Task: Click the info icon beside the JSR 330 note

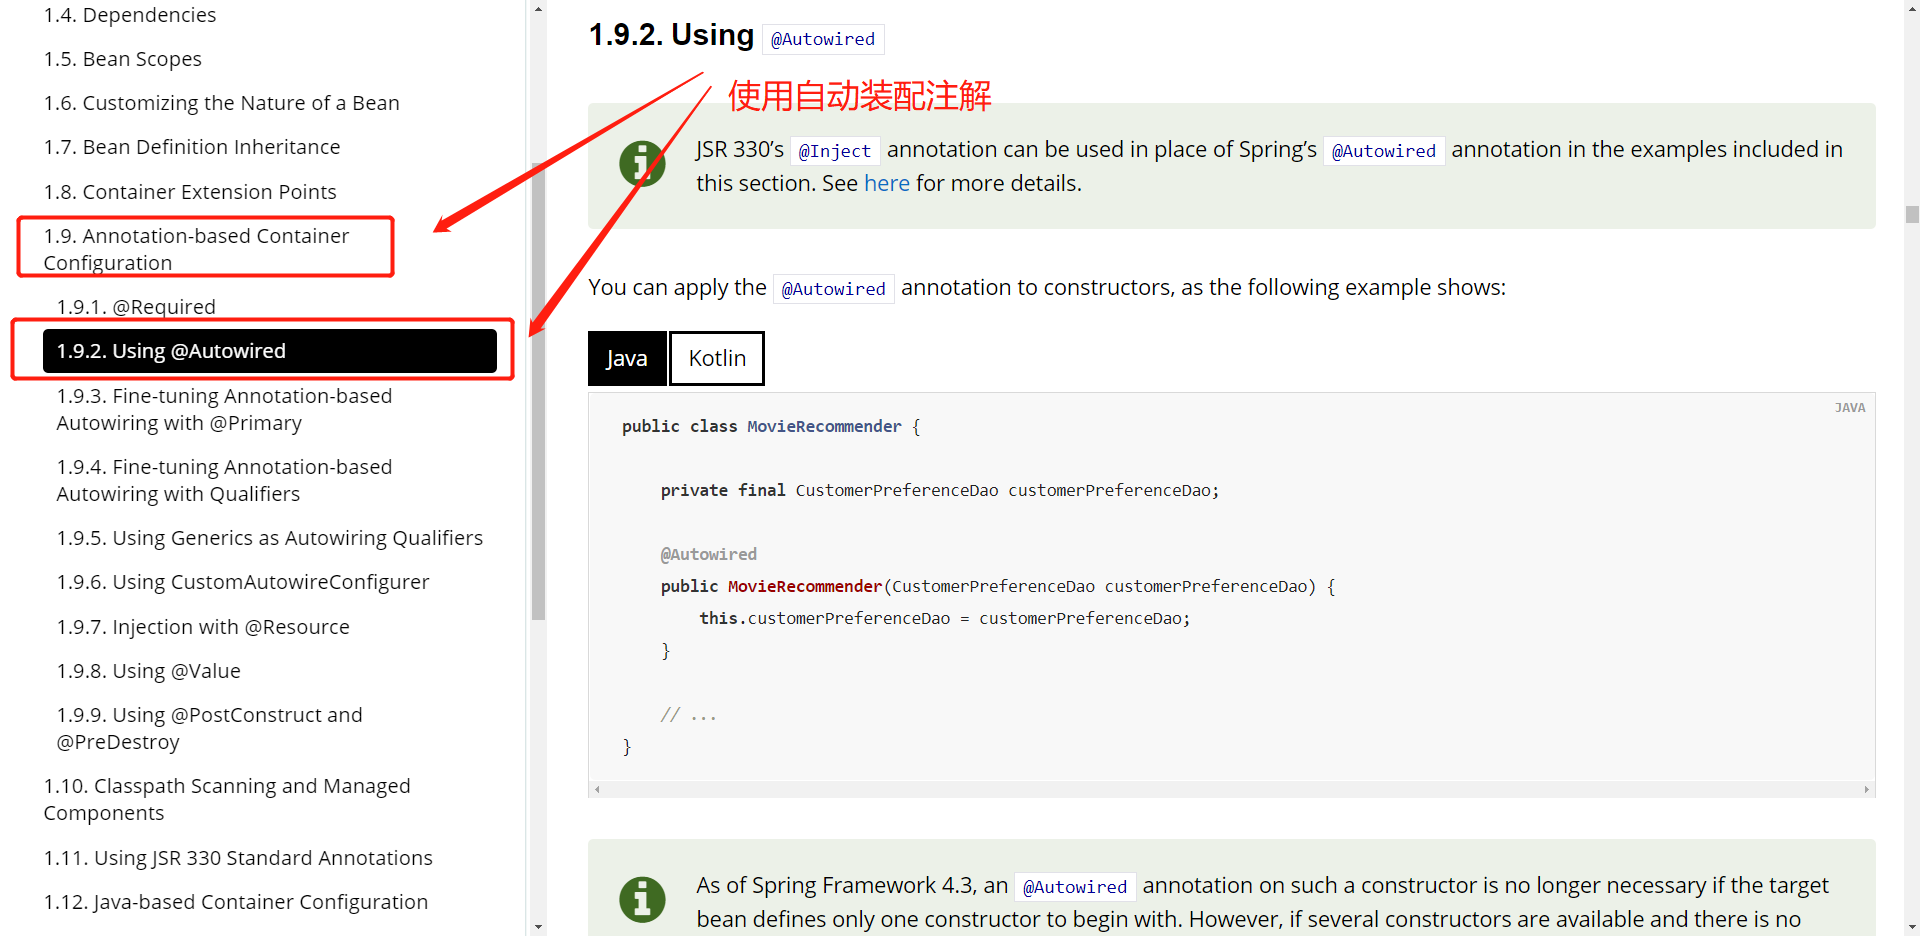Action: point(642,163)
